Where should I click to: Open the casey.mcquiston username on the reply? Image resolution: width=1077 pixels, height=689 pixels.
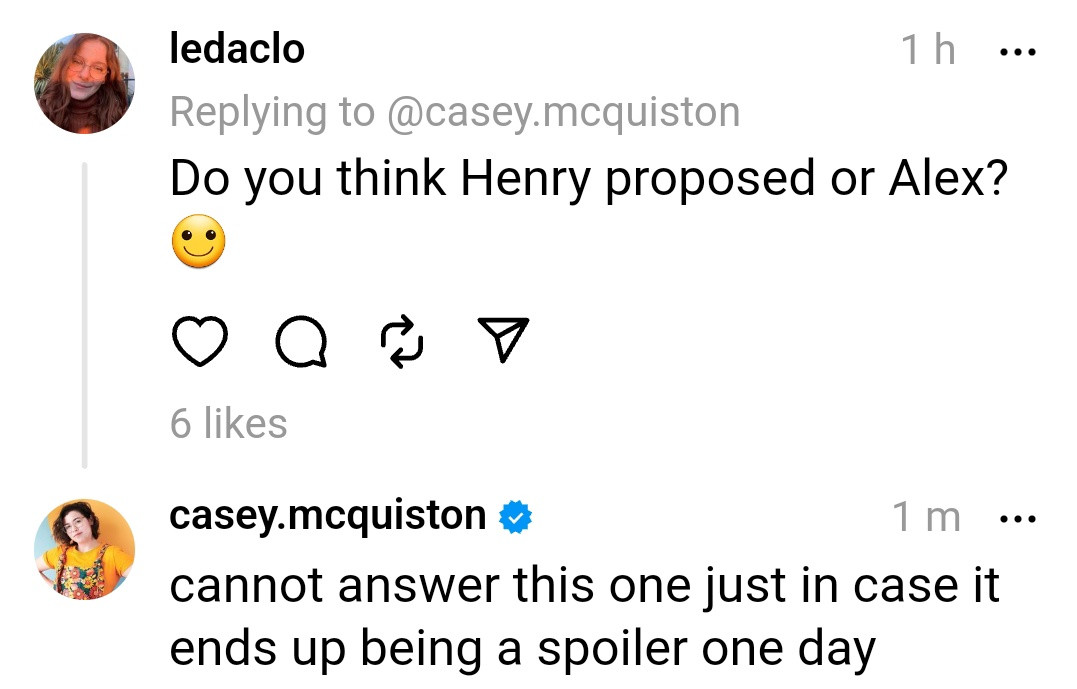pos(328,516)
